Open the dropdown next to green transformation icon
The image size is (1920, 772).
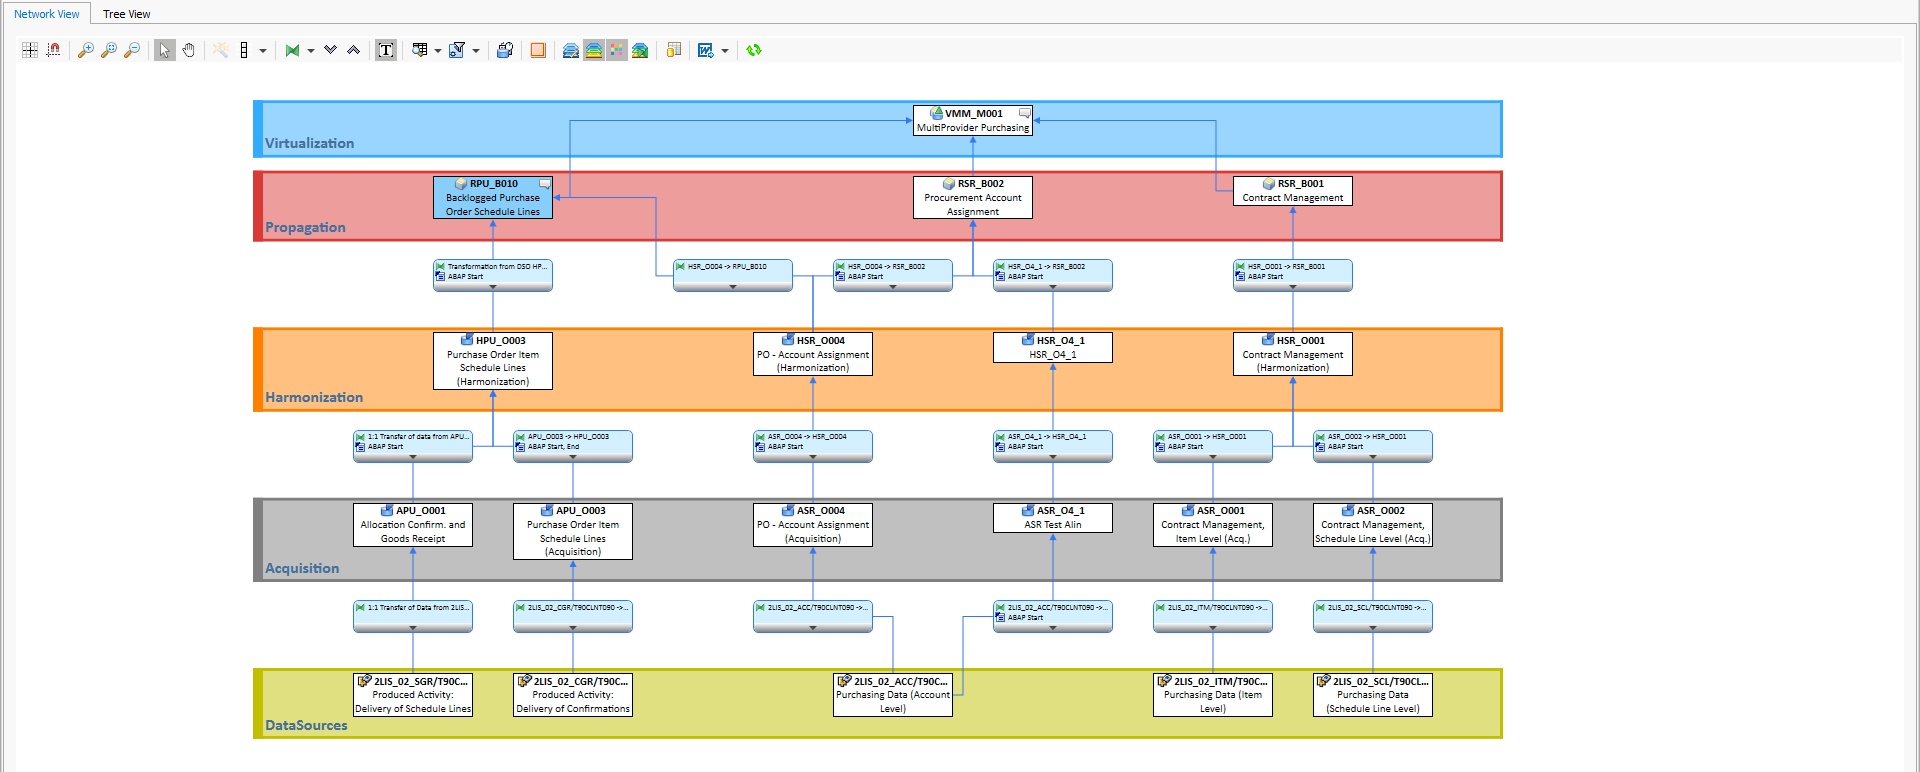(x=311, y=50)
